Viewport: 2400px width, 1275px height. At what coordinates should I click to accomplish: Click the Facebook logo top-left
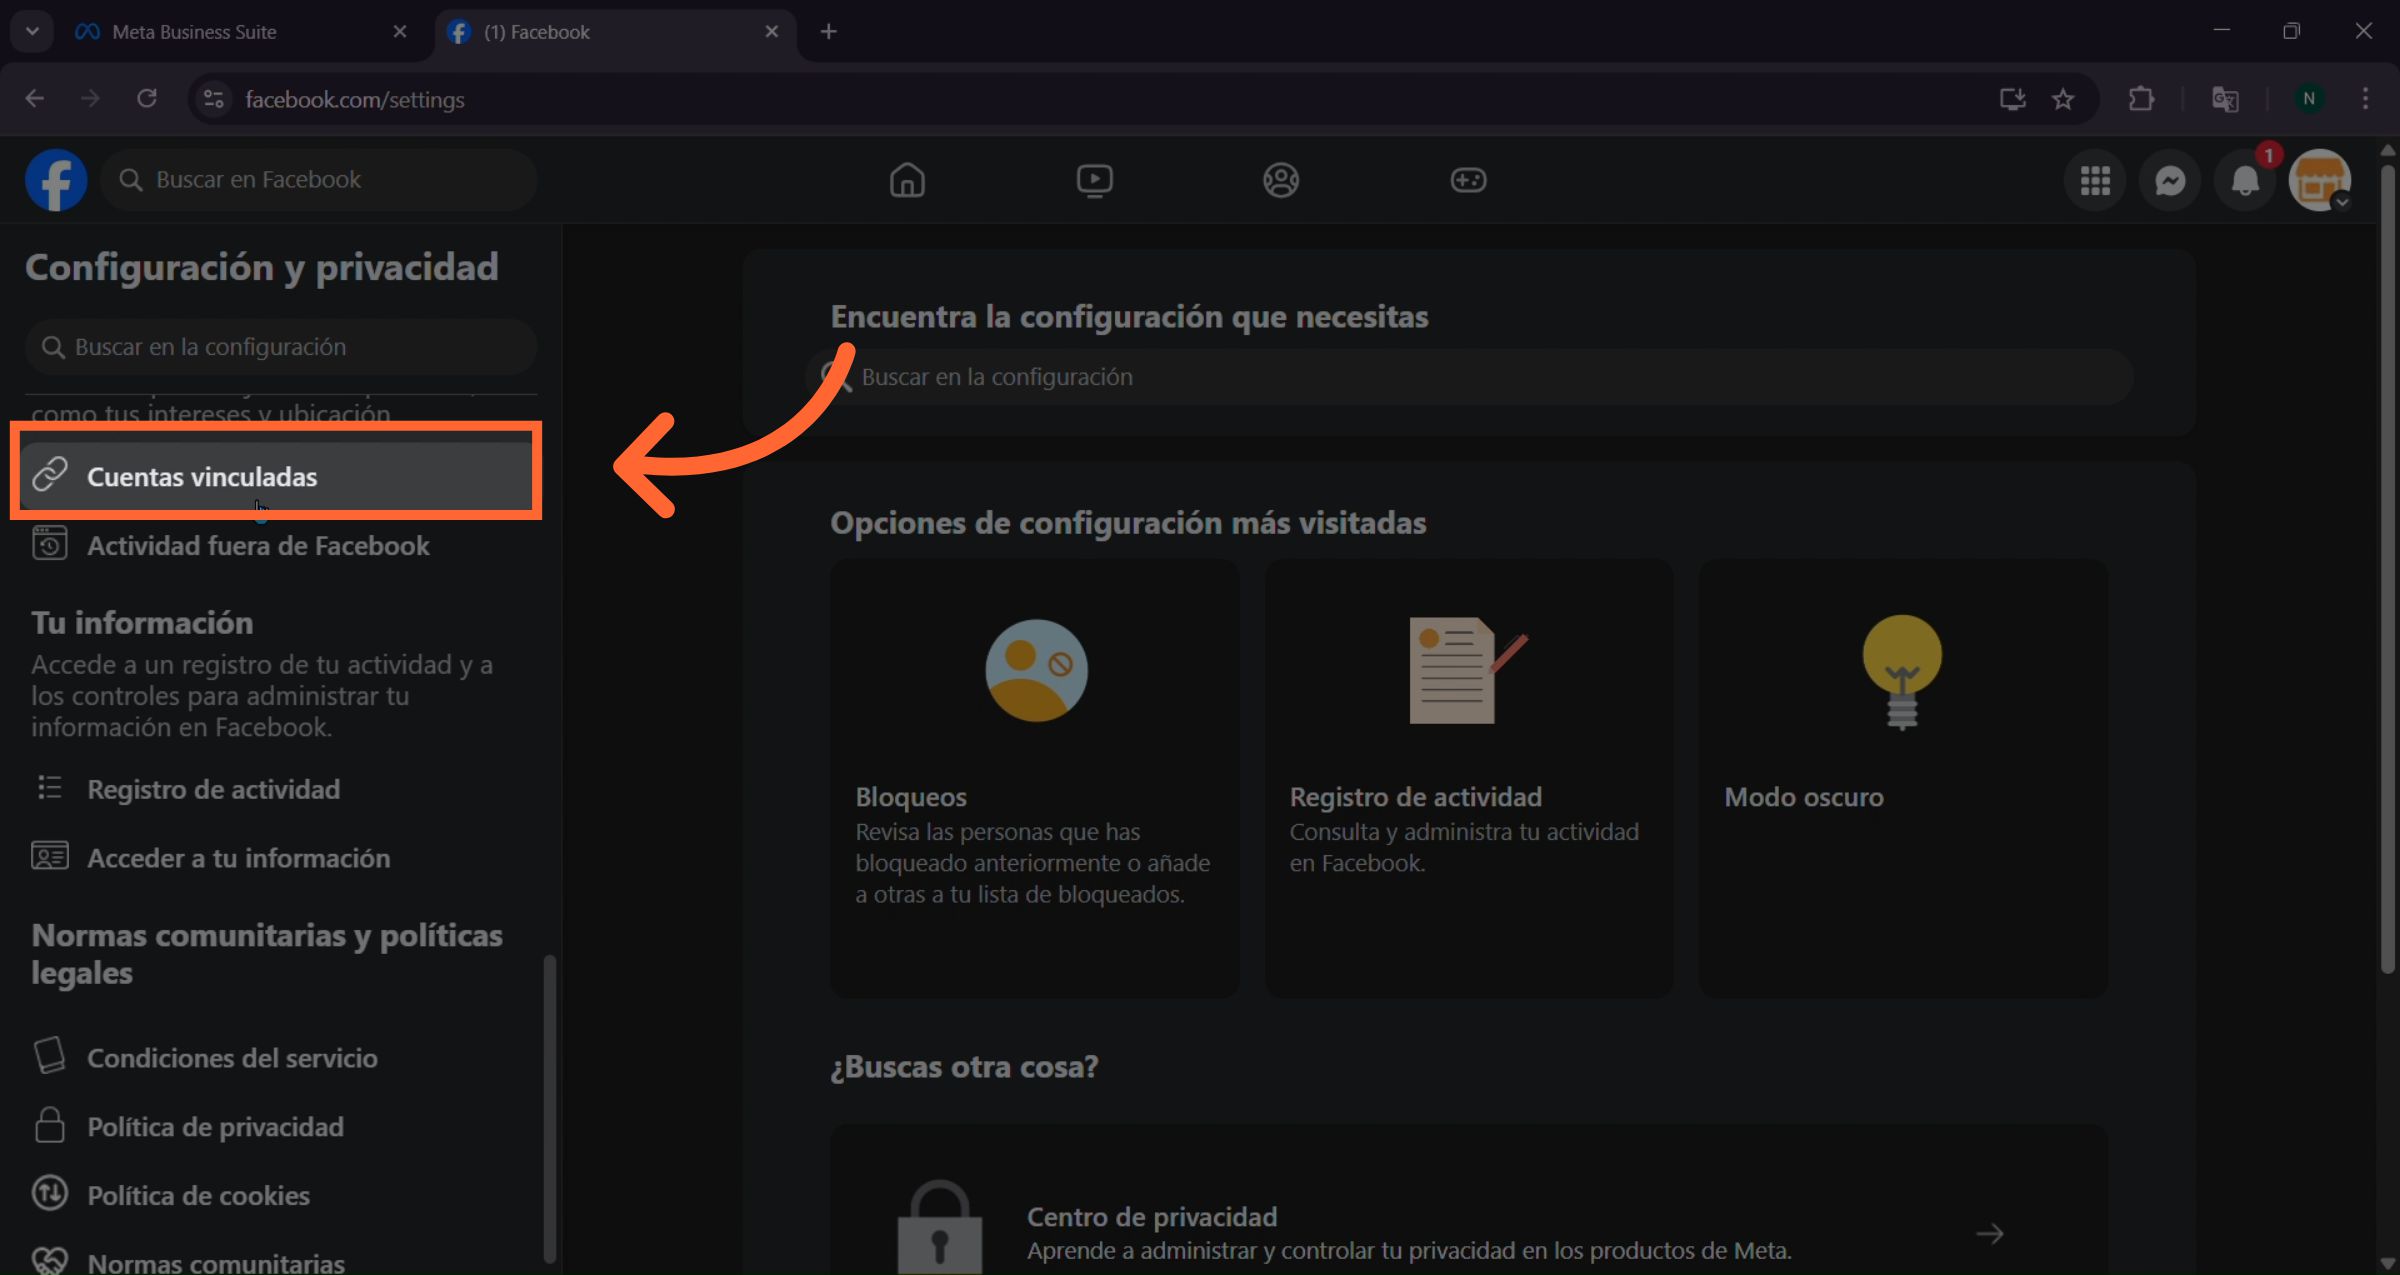tap(55, 180)
